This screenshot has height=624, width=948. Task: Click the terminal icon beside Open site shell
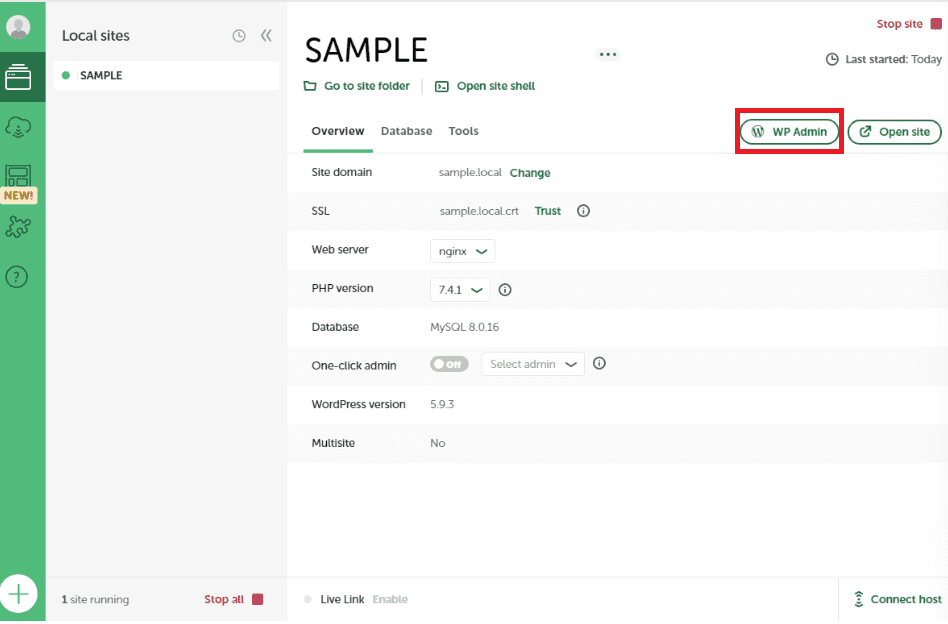[x=442, y=86]
